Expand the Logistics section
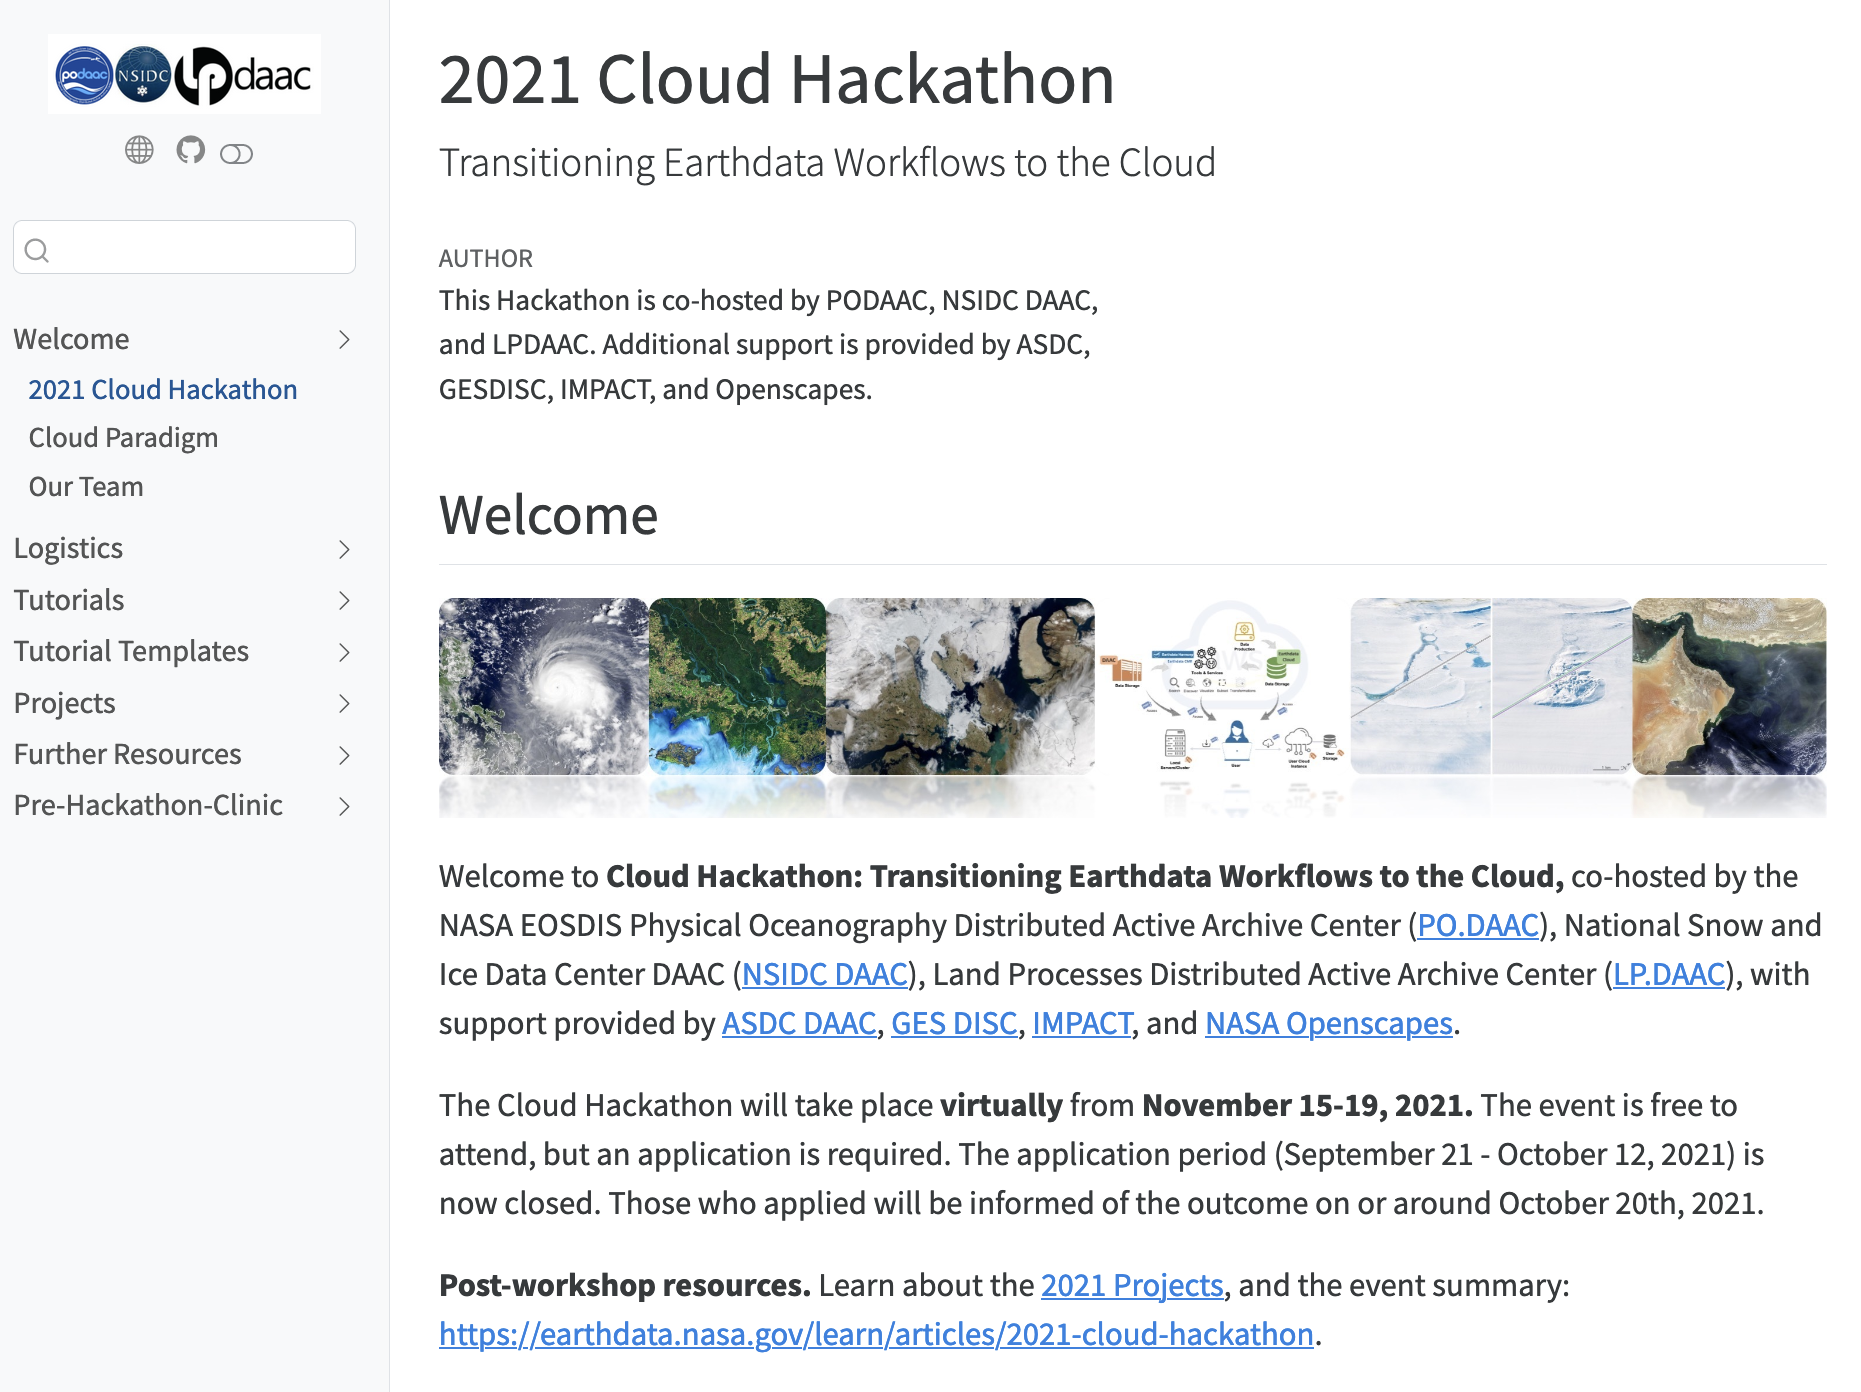1861x1392 pixels. click(345, 550)
